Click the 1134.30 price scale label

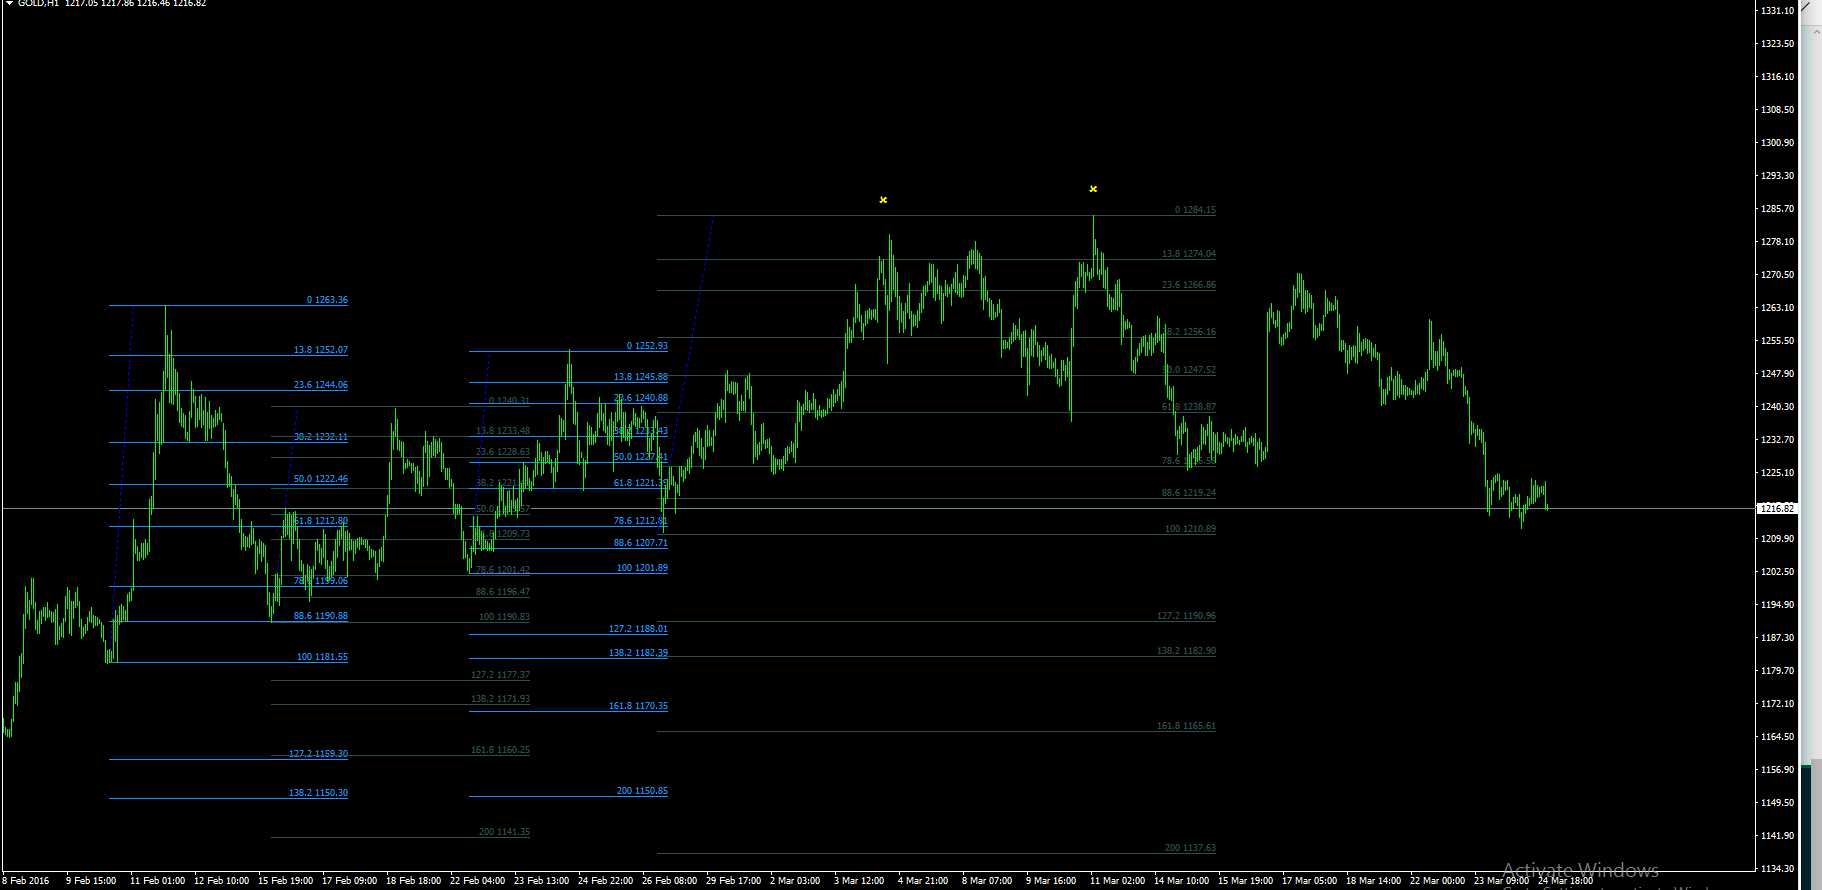point(1778,869)
